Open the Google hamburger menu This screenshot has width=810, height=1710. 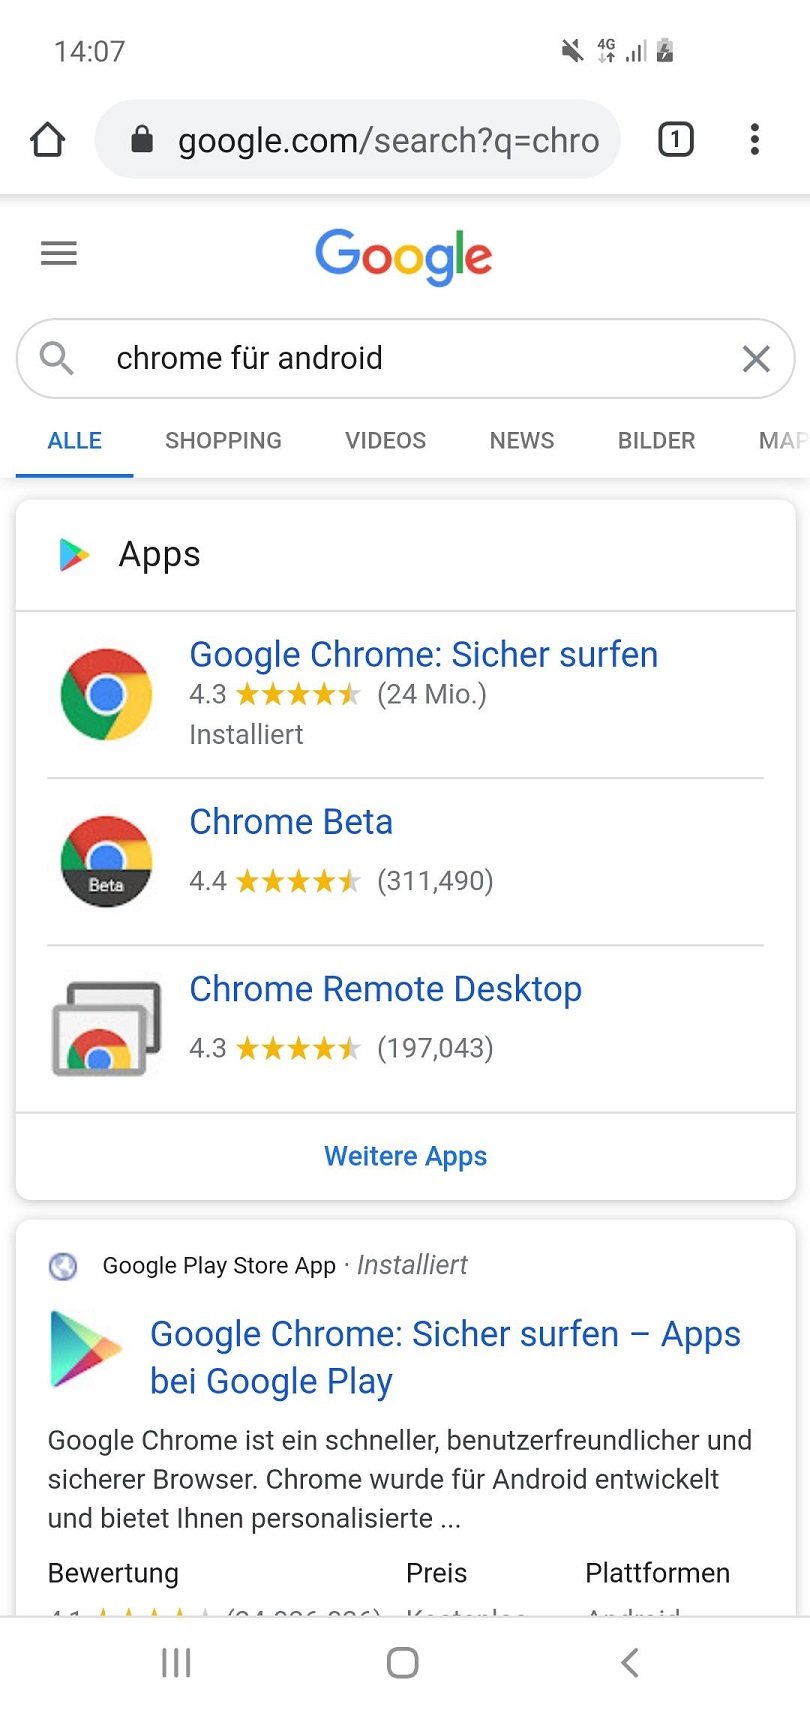tap(59, 254)
